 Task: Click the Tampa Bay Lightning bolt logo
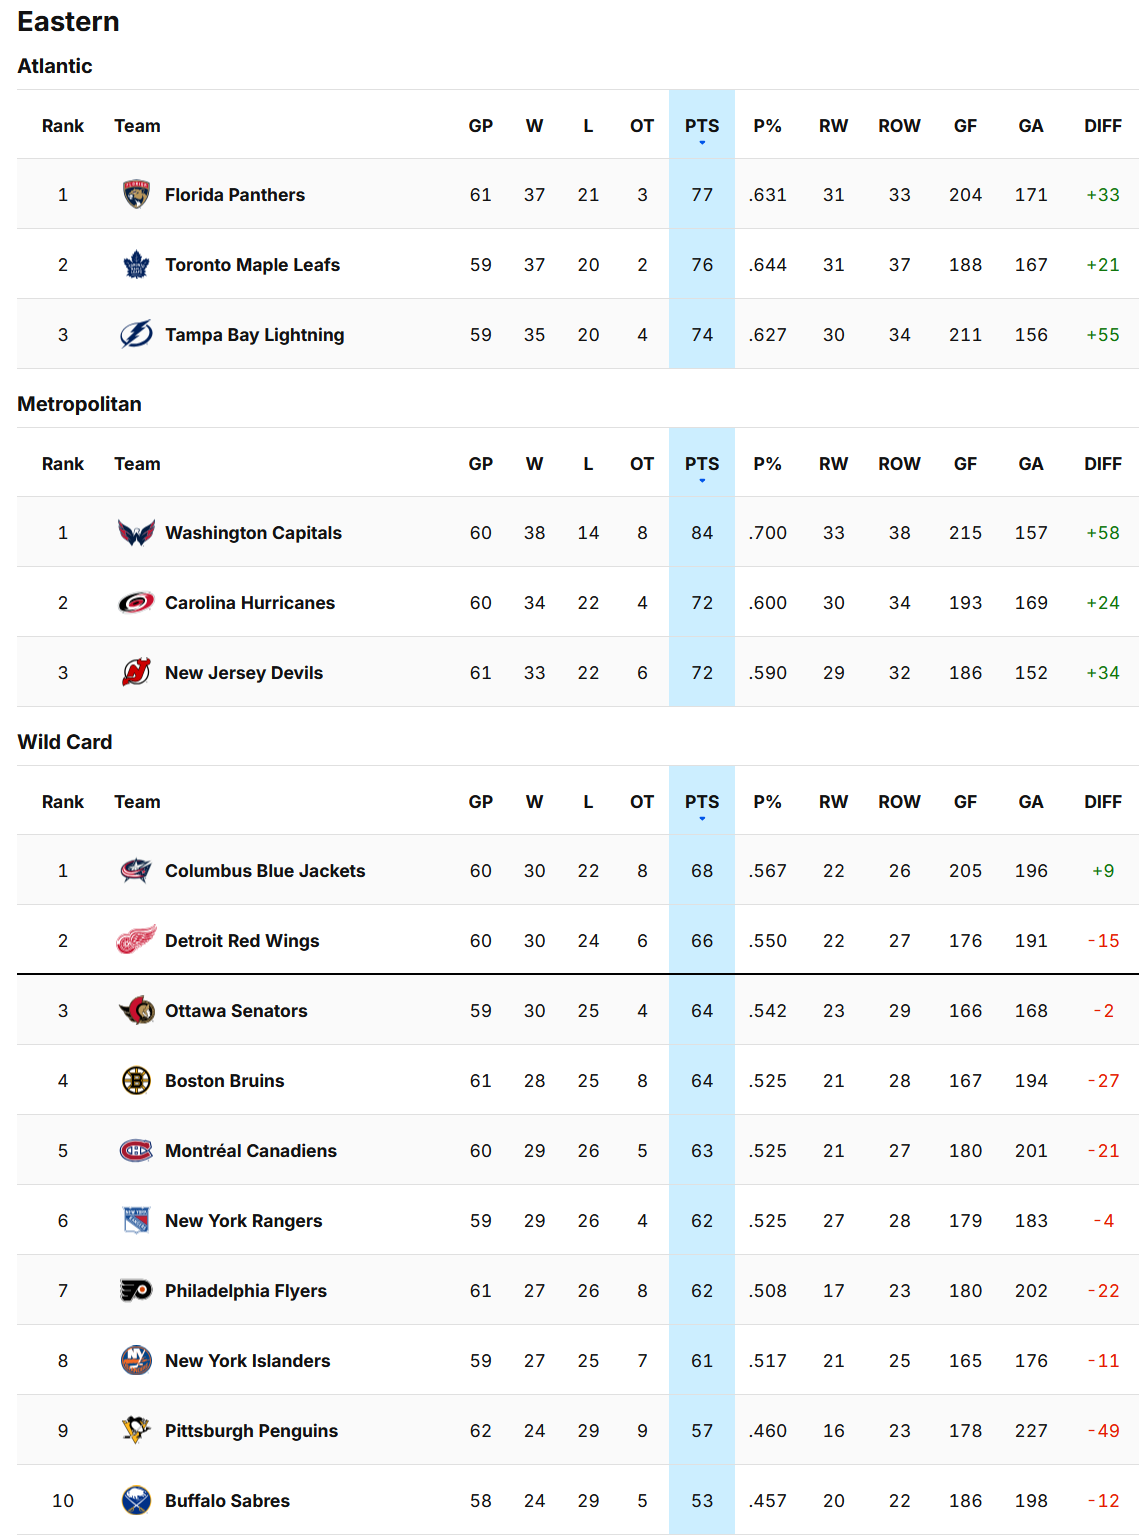click(x=136, y=334)
